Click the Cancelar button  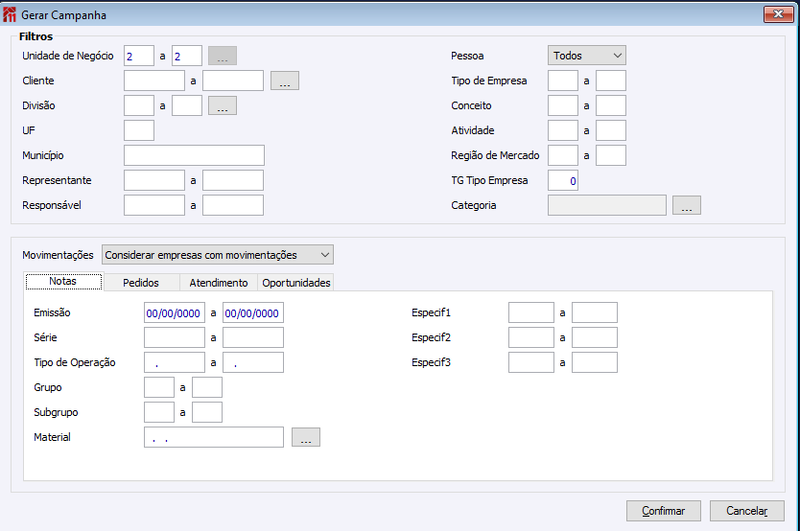(x=747, y=511)
